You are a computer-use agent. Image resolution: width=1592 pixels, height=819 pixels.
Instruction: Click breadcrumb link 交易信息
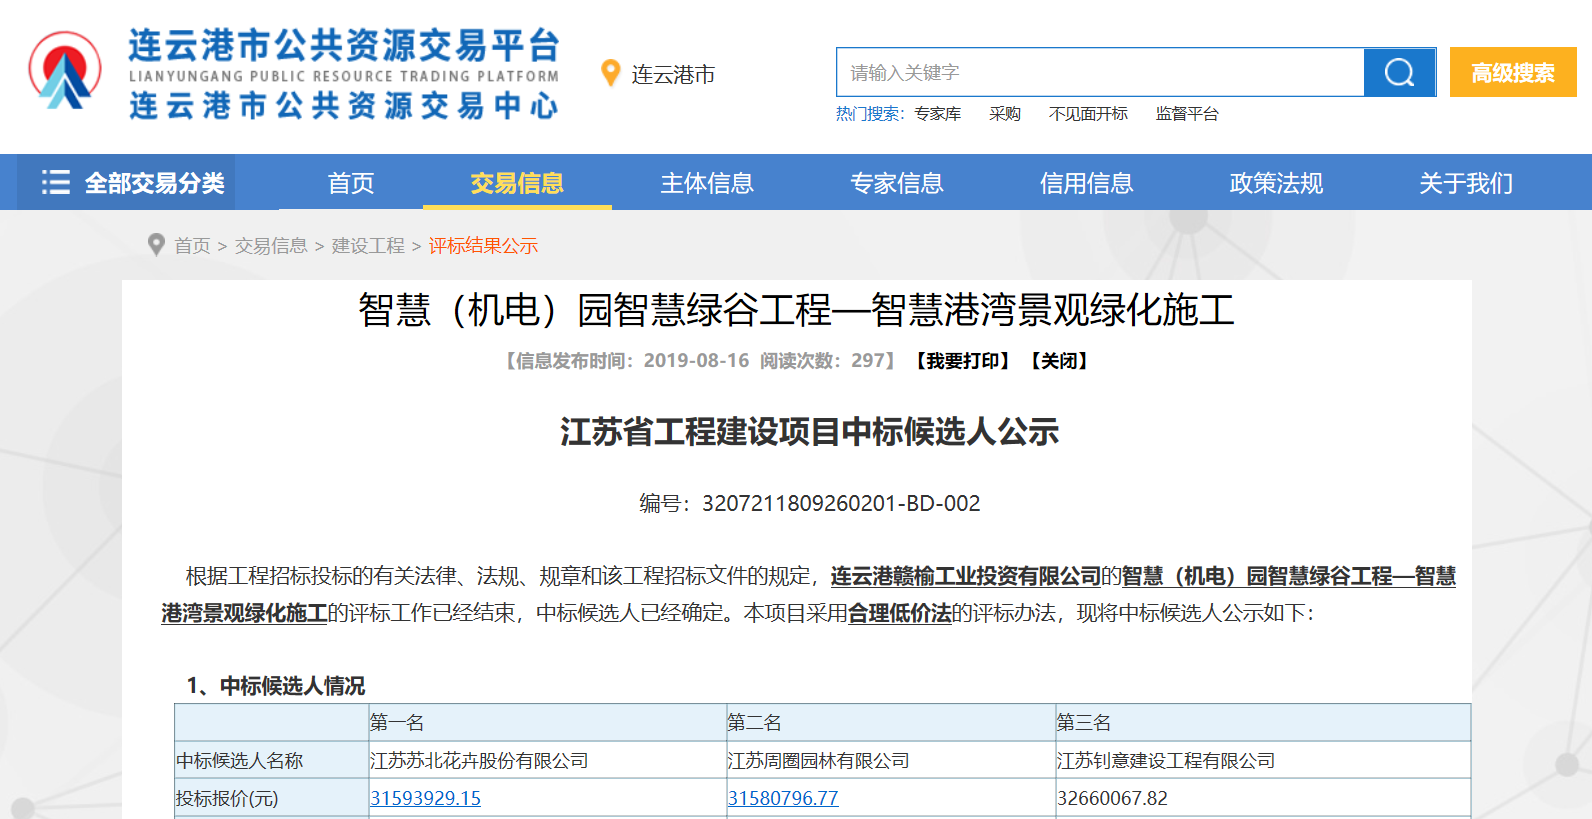click(271, 246)
